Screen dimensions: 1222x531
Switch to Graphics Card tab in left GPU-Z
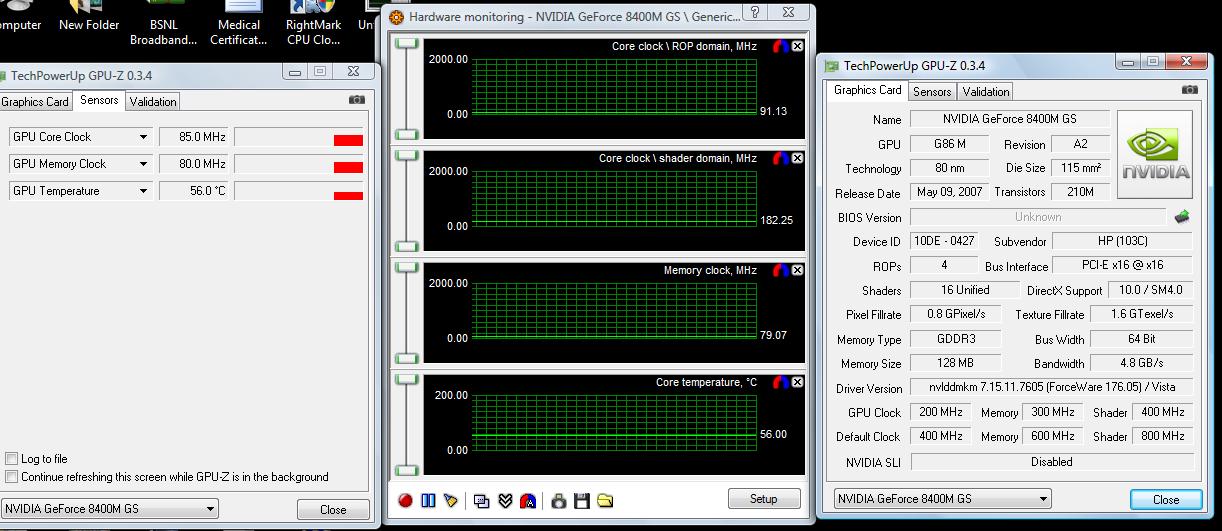35,102
